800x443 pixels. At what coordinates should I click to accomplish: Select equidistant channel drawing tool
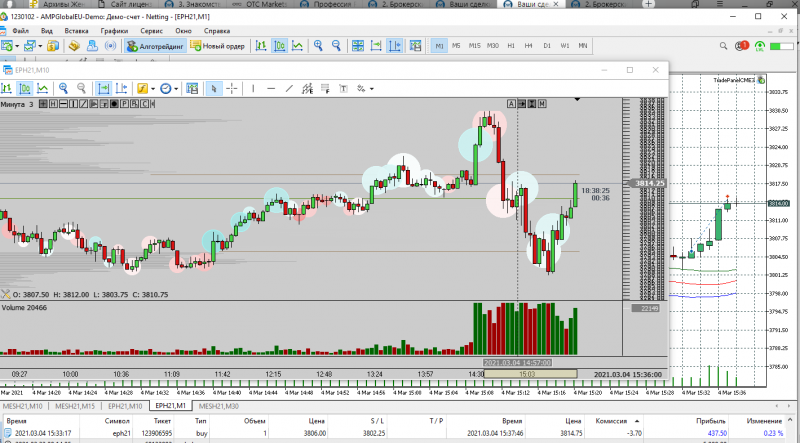(x=307, y=89)
